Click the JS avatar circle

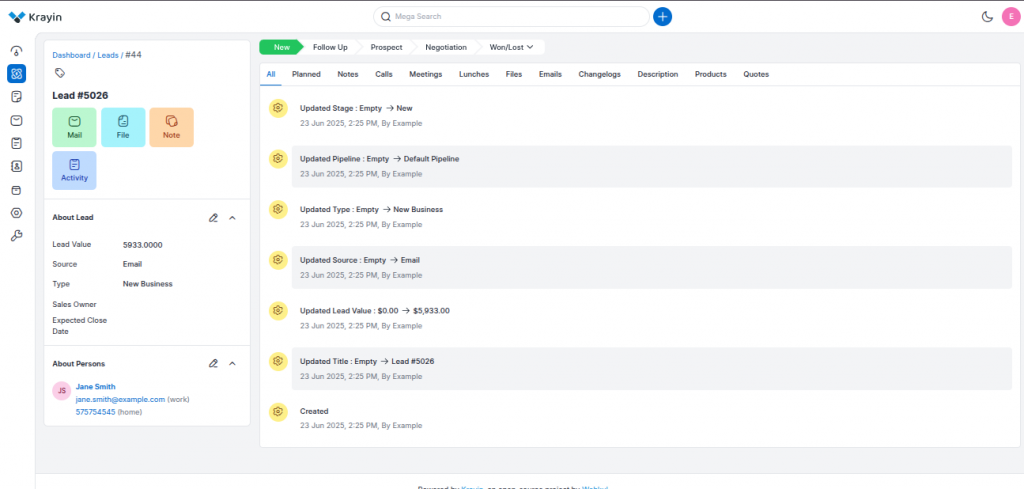61,391
